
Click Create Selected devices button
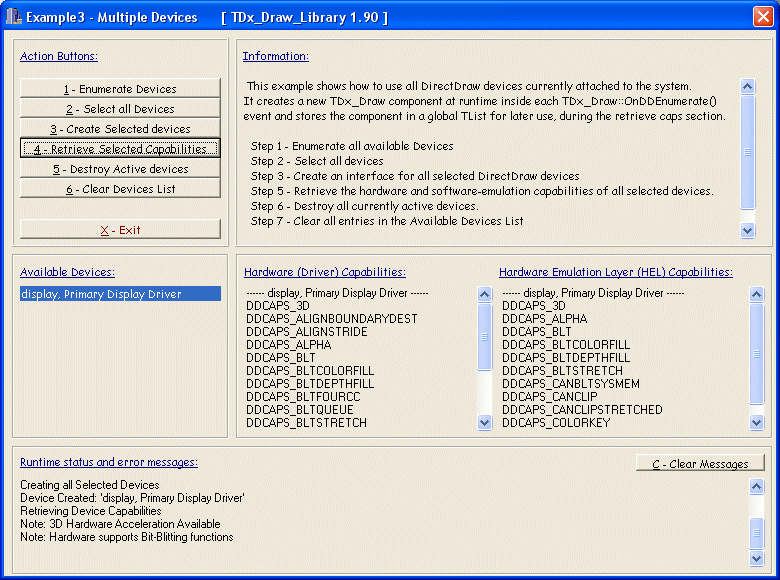120,129
